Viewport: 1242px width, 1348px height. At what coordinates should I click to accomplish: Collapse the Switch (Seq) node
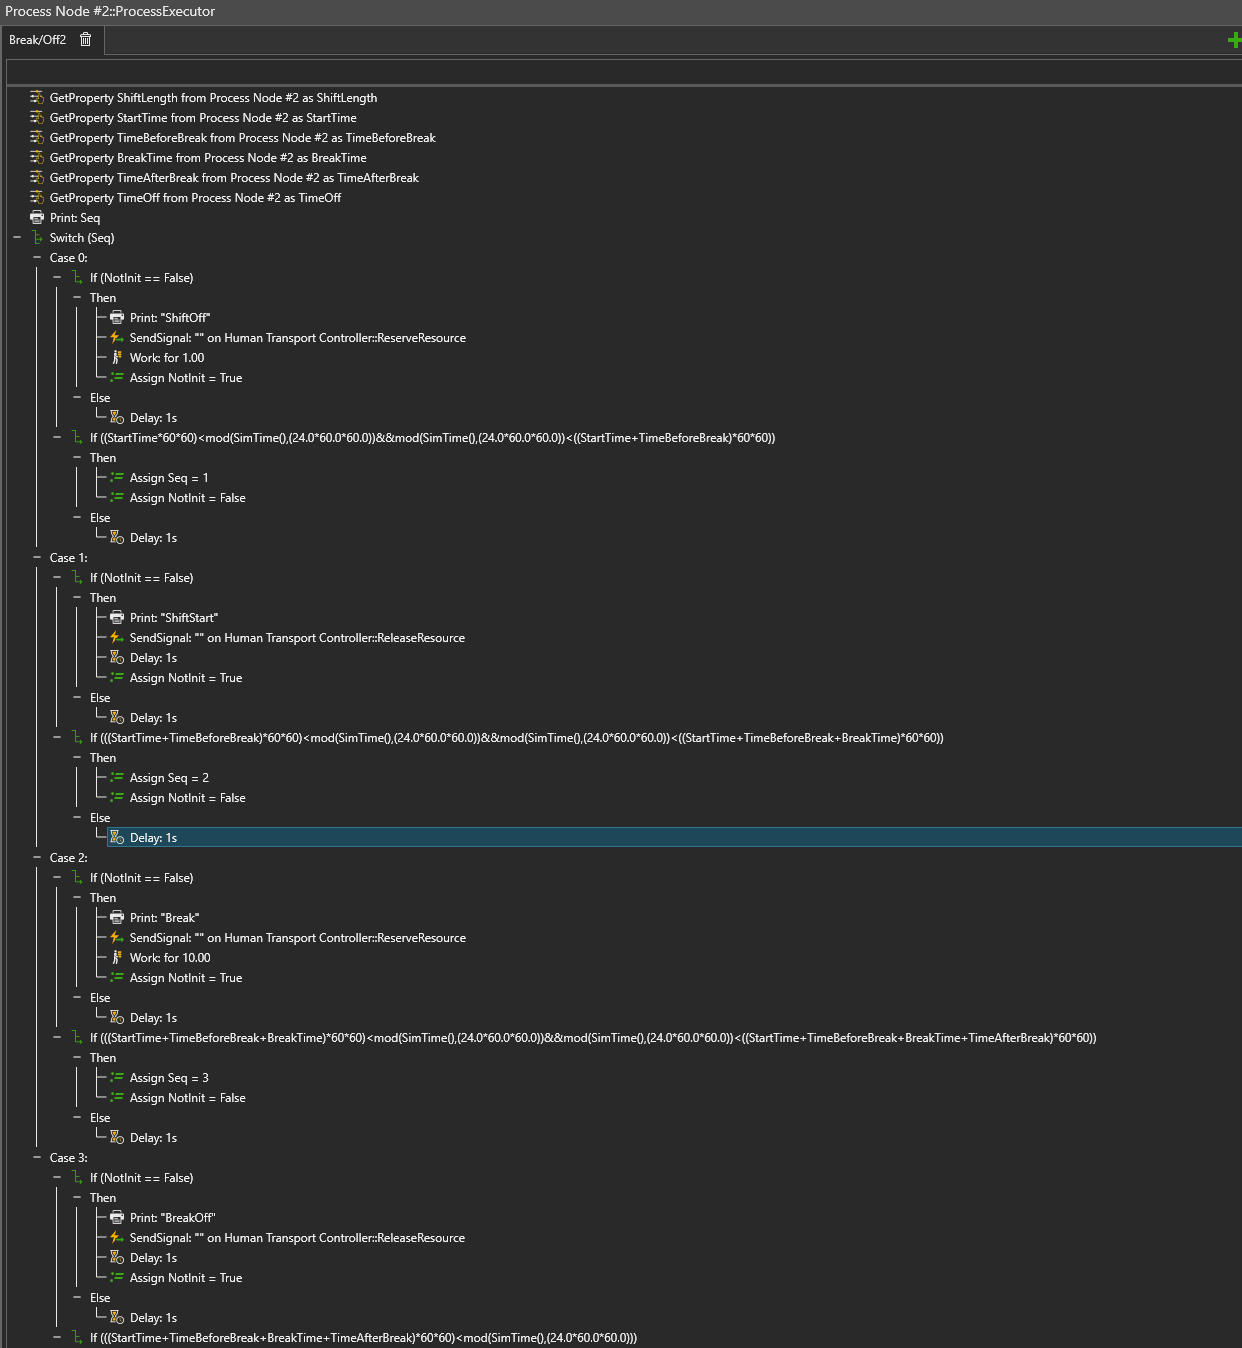click(17, 238)
